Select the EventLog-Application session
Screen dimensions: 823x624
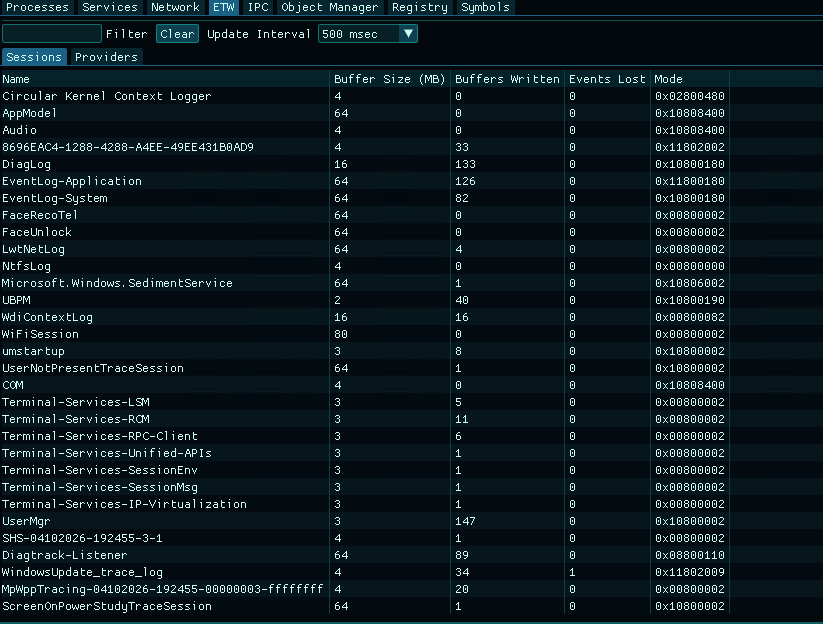click(365, 181)
